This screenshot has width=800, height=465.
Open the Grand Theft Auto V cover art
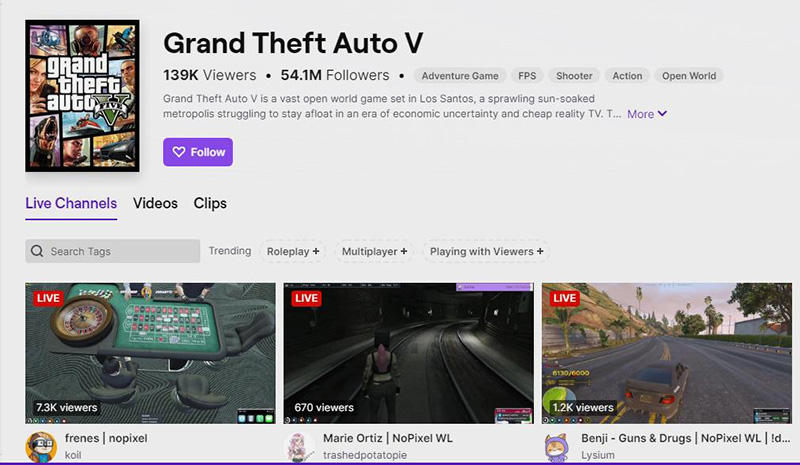pos(82,95)
